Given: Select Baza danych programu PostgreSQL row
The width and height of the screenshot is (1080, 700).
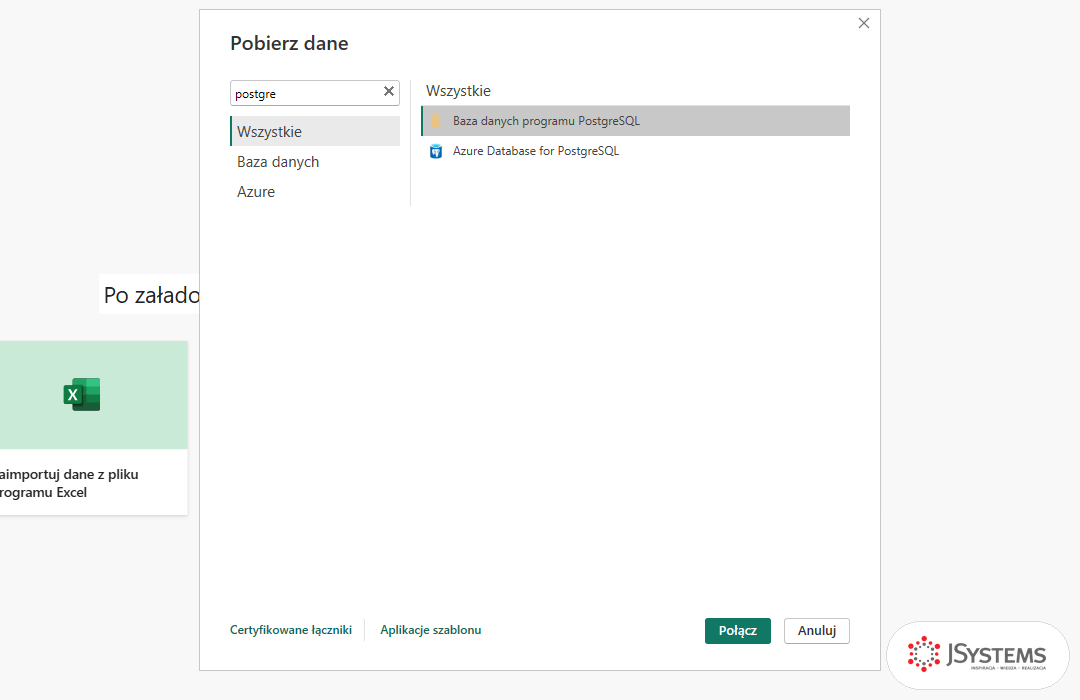Looking at the screenshot, I should [x=635, y=121].
